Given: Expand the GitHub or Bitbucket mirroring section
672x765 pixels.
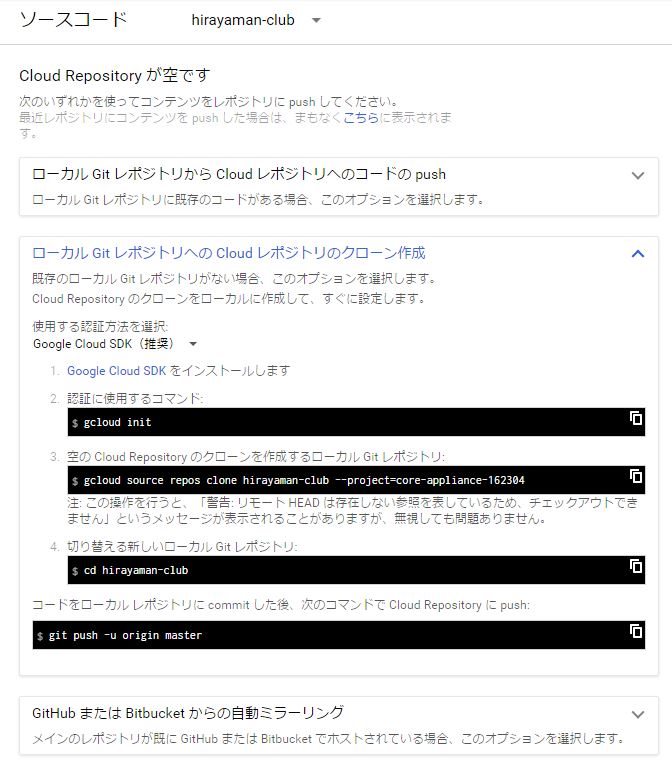Looking at the screenshot, I should pyautogui.click(x=638, y=715).
